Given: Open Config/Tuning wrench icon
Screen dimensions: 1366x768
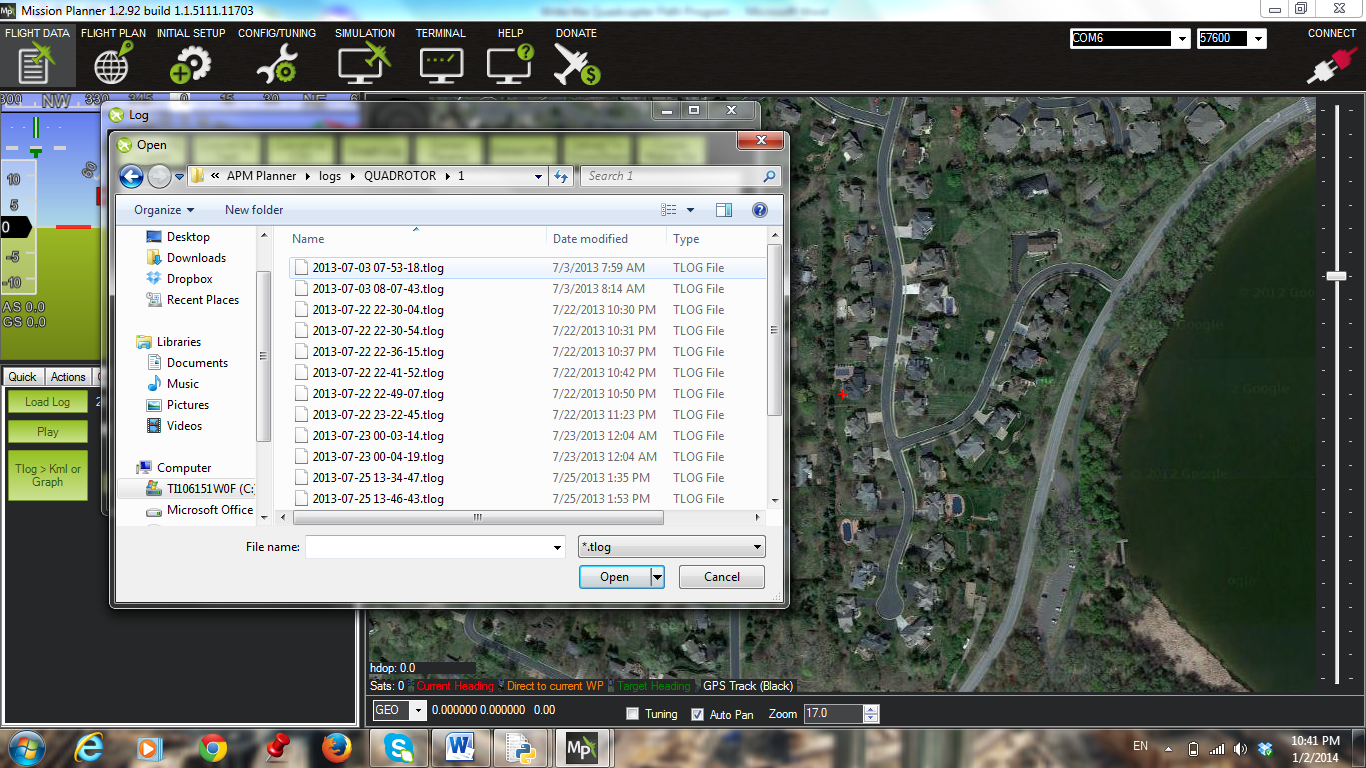Looking at the screenshot, I should [x=276, y=64].
